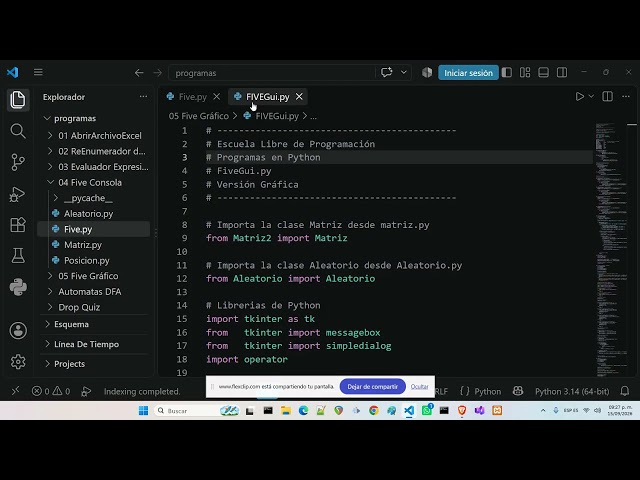Screen dimensions: 640x480
Task: Go forward with the right arrow
Action: coord(157,73)
